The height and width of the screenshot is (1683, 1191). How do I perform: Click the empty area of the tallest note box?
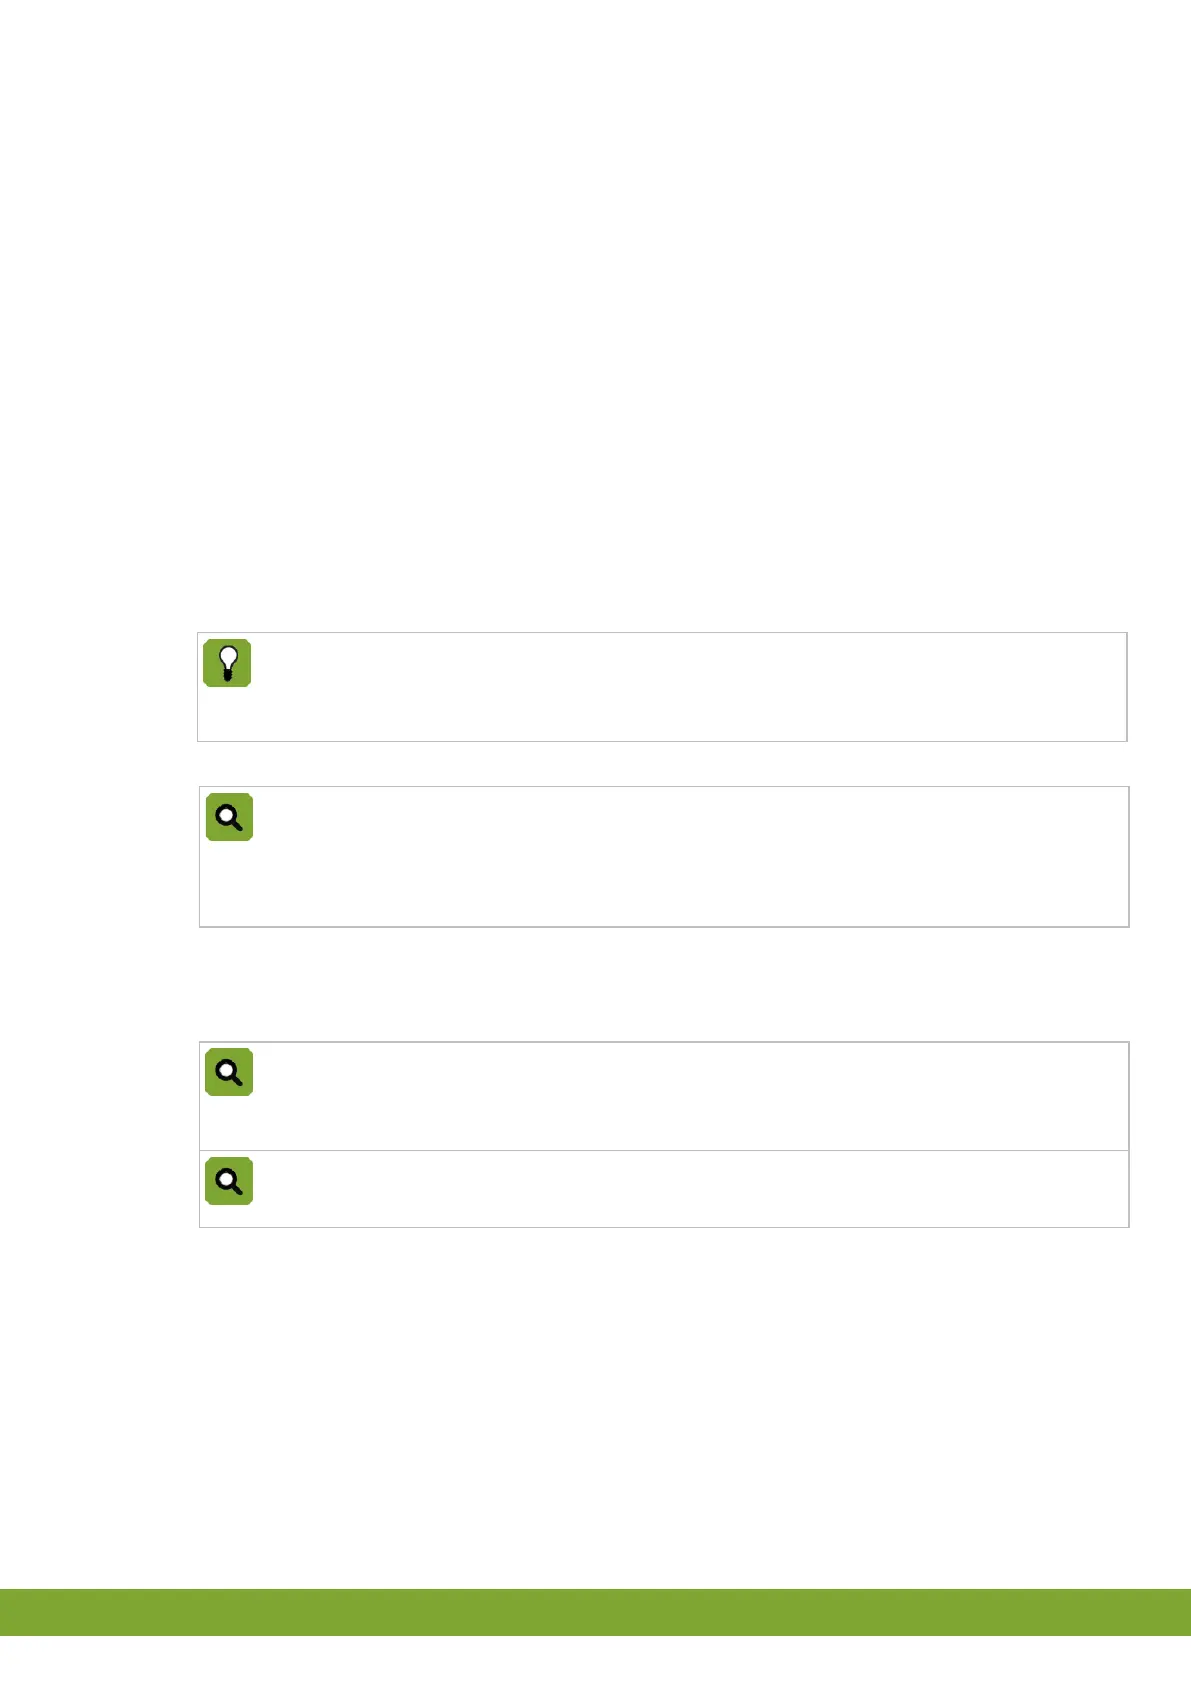pyautogui.click(x=690, y=857)
